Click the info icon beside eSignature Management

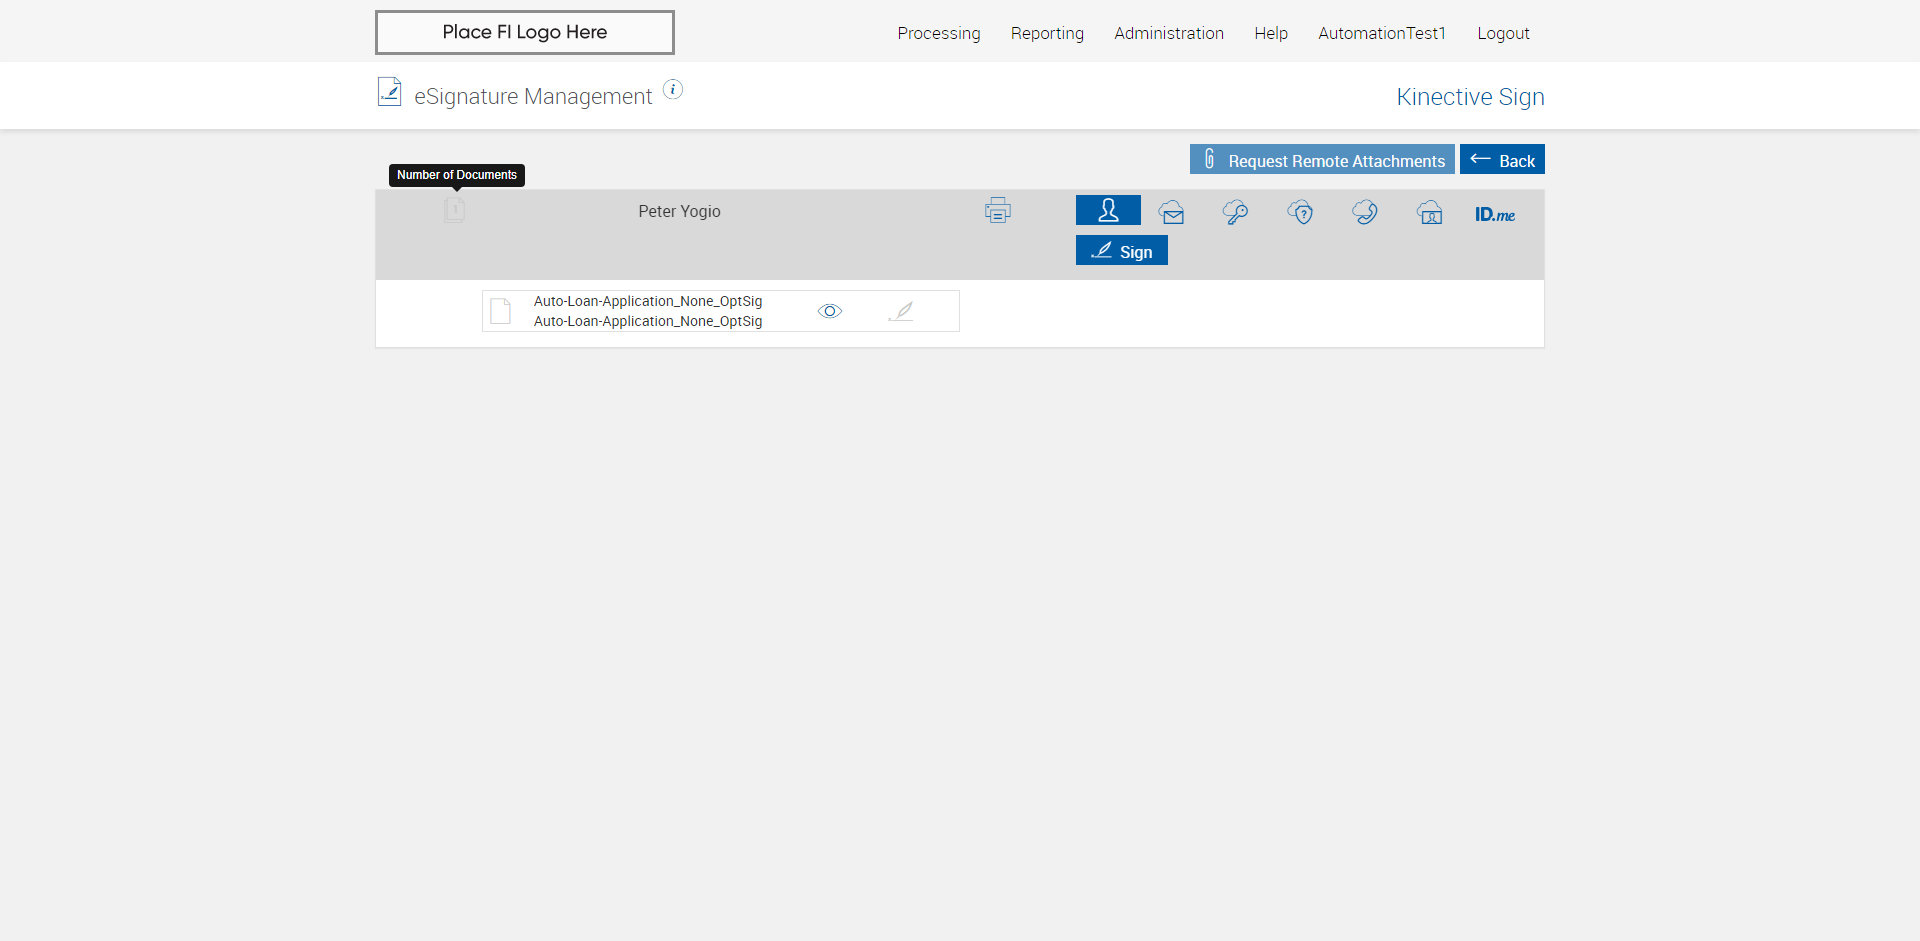click(x=673, y=89)
